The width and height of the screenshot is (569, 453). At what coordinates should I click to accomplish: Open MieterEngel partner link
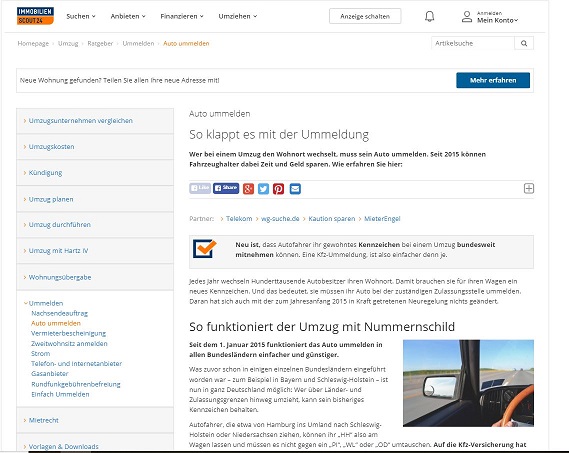click(x=382, y=219)
